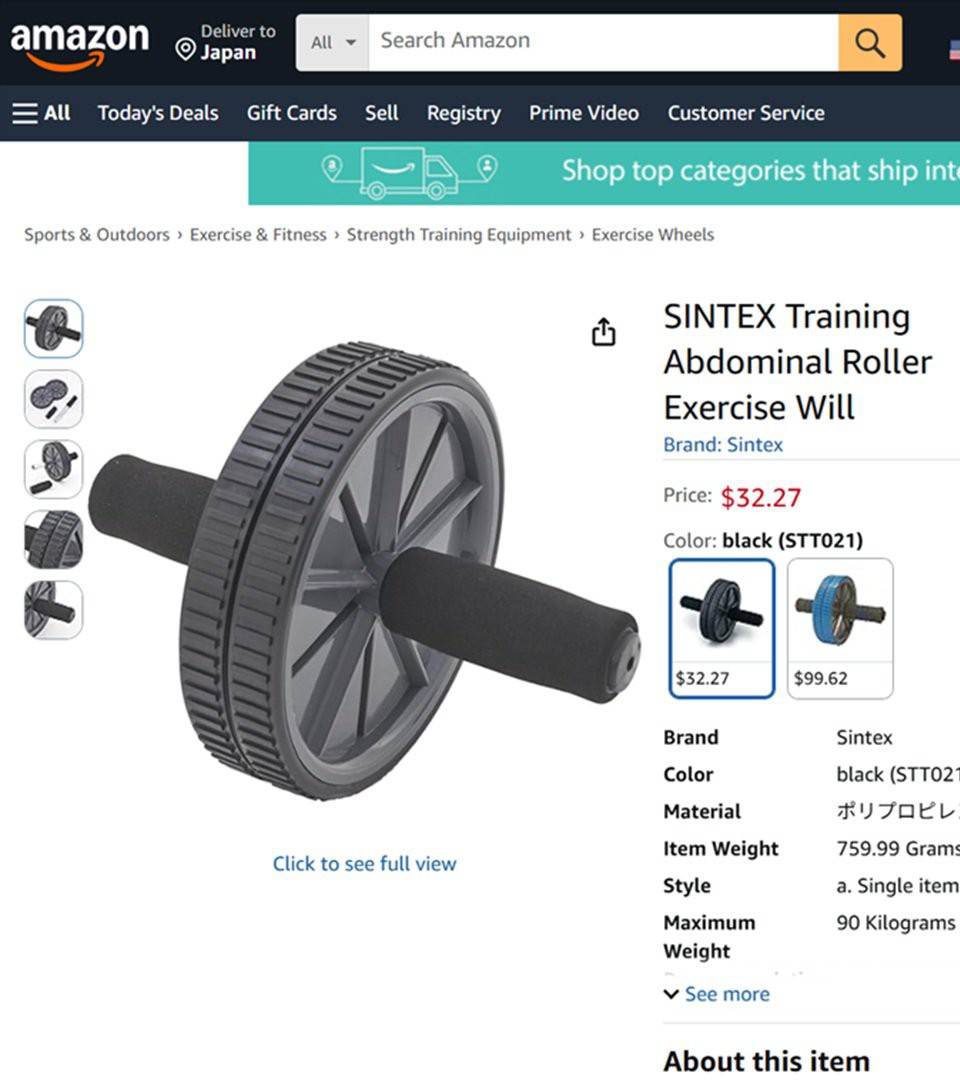Expand See more product details
The height and width of the screenshot is (1080, 960).
coord(717,994)
